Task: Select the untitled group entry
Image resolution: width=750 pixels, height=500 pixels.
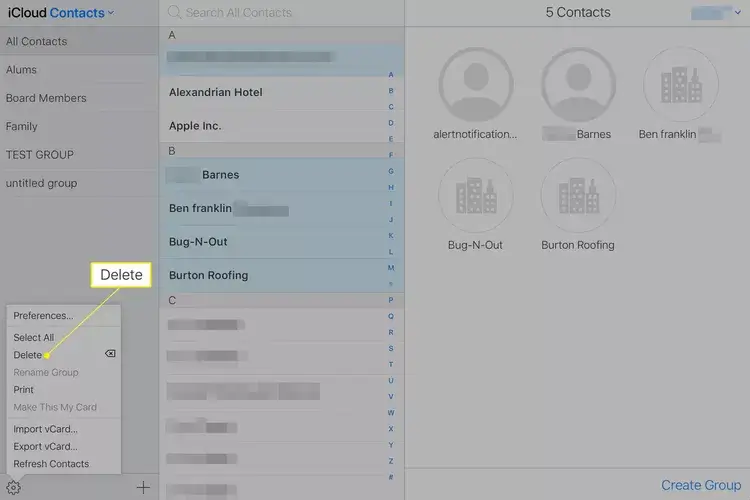Action: [x=79, y=183]
